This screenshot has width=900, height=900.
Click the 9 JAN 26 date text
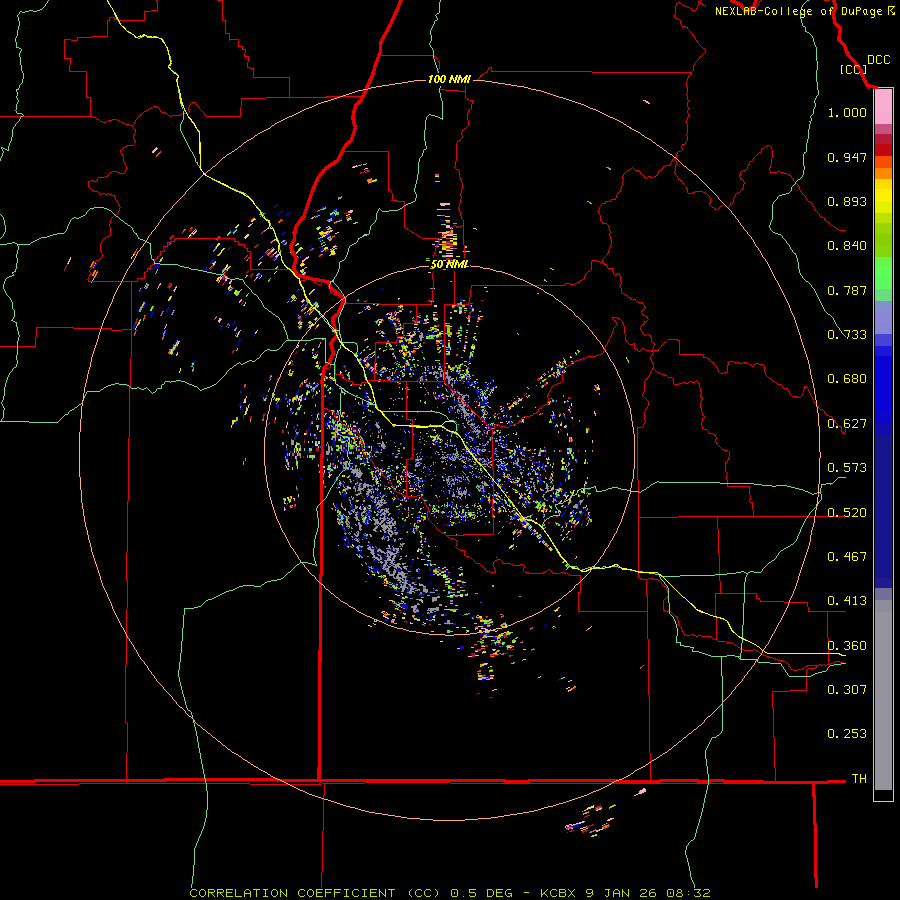[623, 893]
